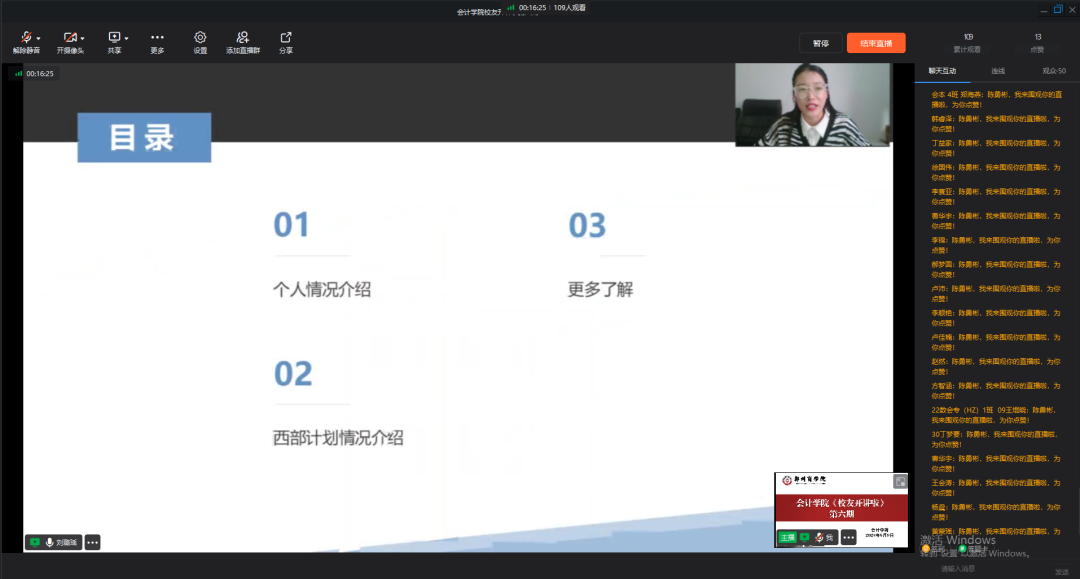Click the speaker's webcam video thumbnail
Viewport: 1080px width, 579px height.
812,105
